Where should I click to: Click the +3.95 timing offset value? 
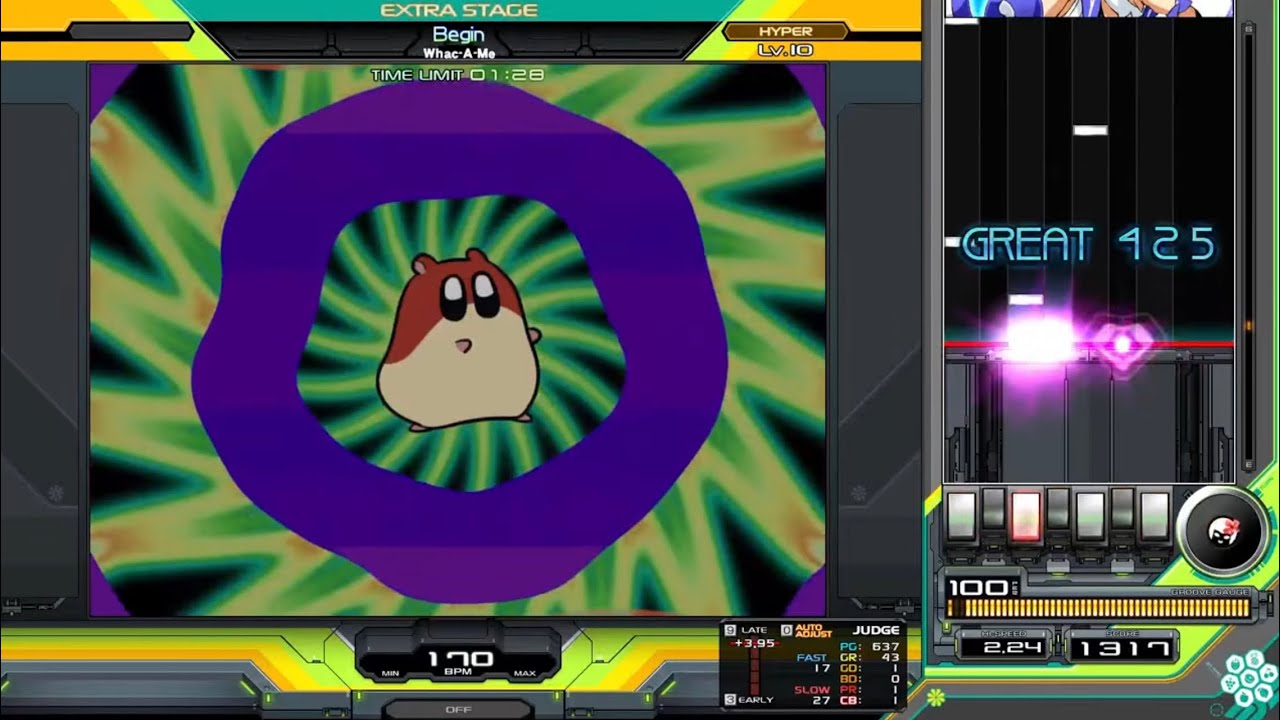coord(755,643)
